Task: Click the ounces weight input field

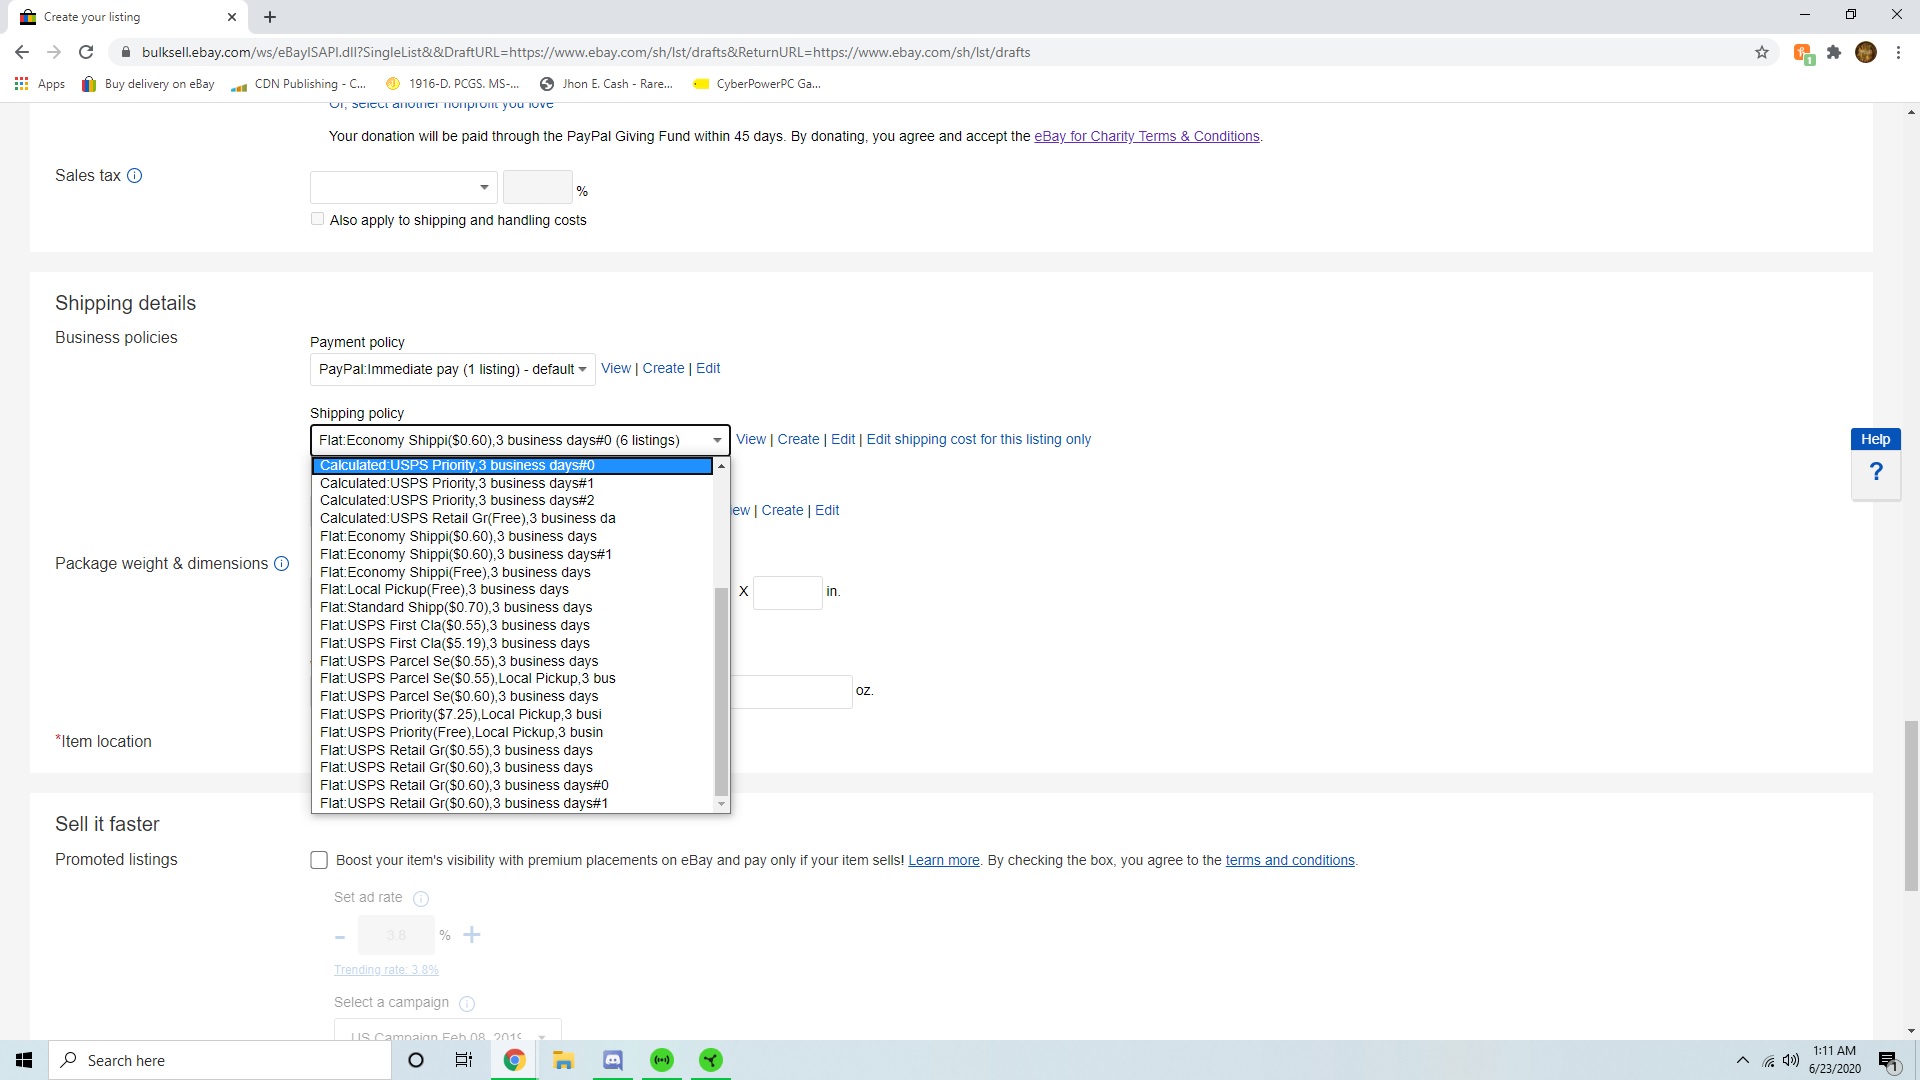Action: pyautogui.click(x=791, y=692)
